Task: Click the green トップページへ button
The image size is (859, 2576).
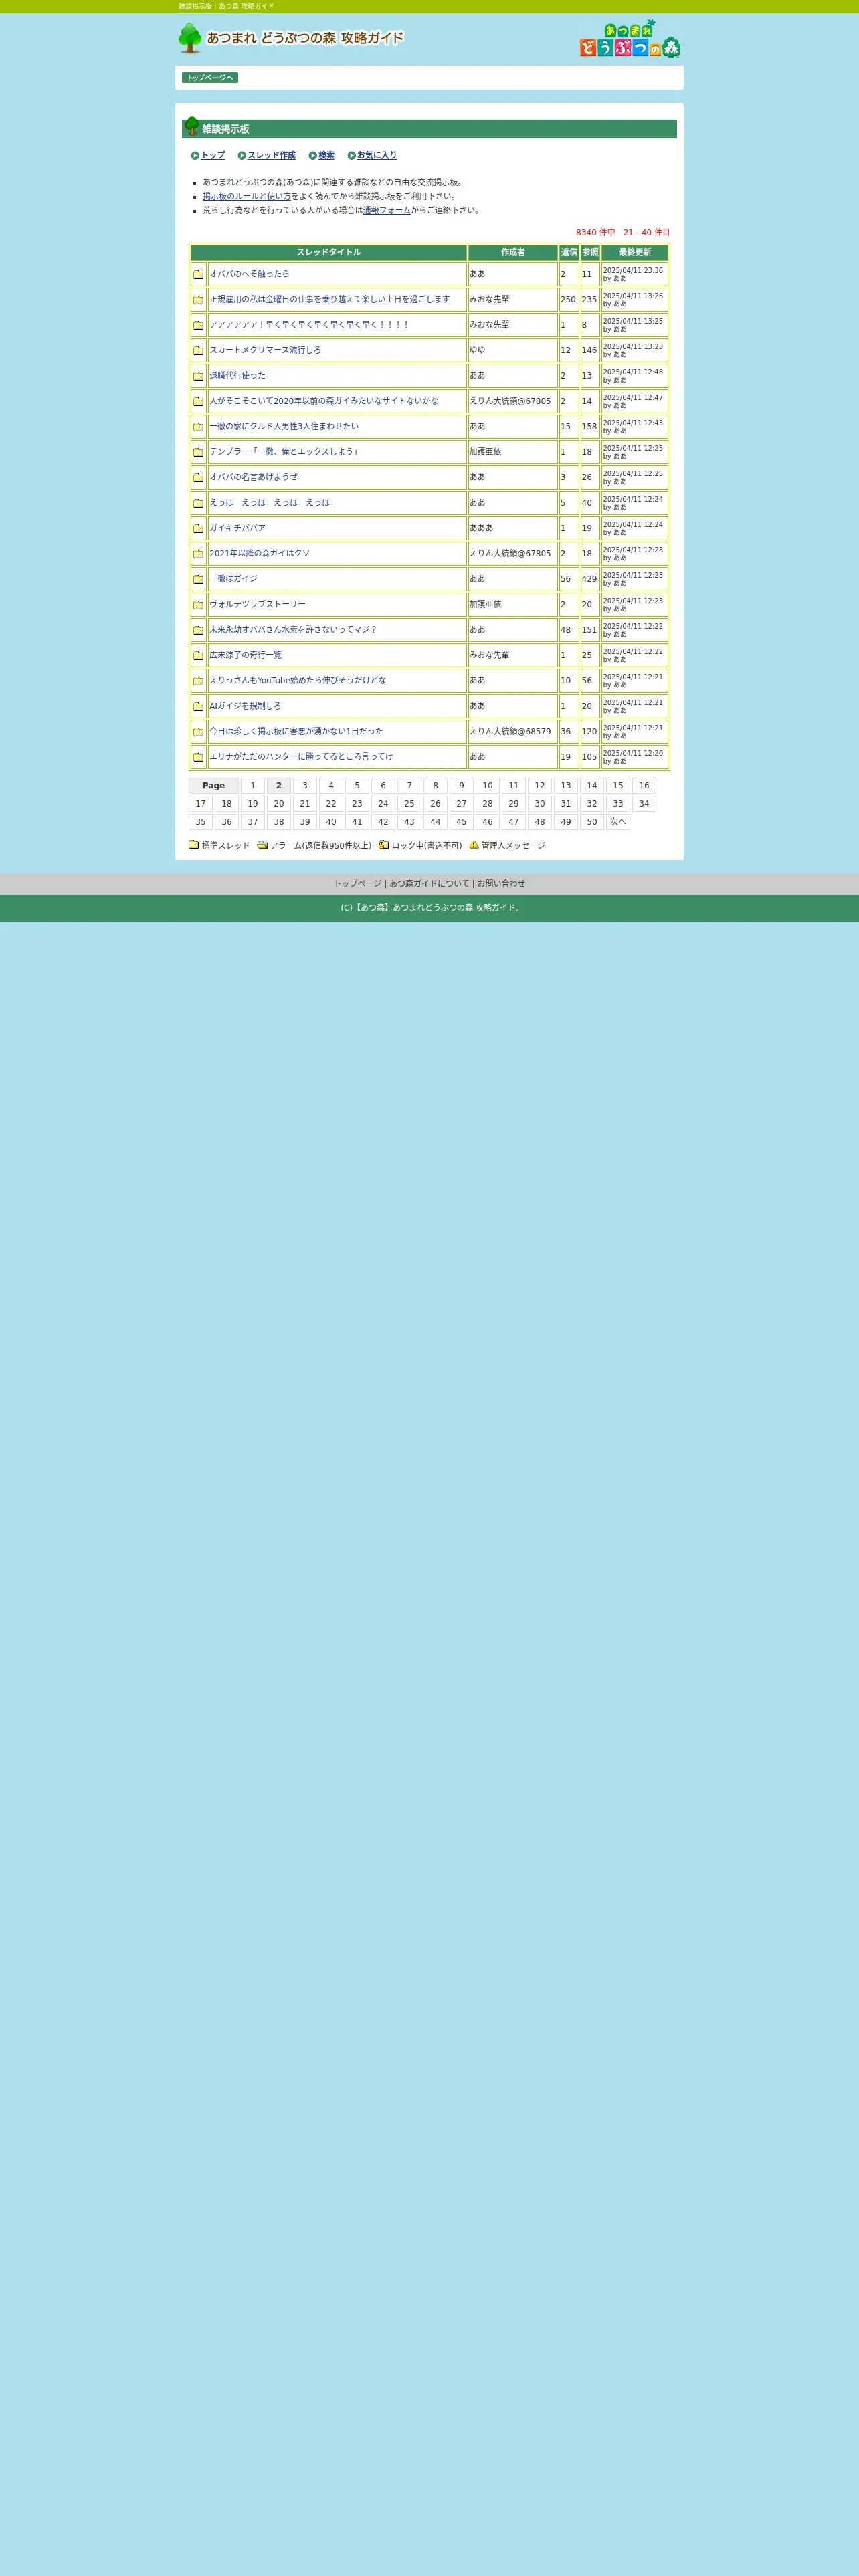Action: [210, 78]
